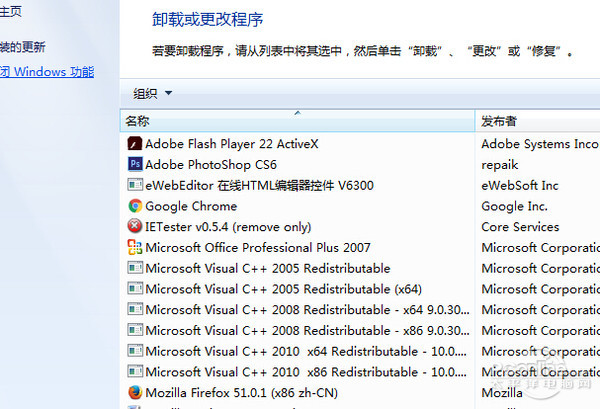
Task: Click the Google Chrome icon
Action: (x=135, y=206)
